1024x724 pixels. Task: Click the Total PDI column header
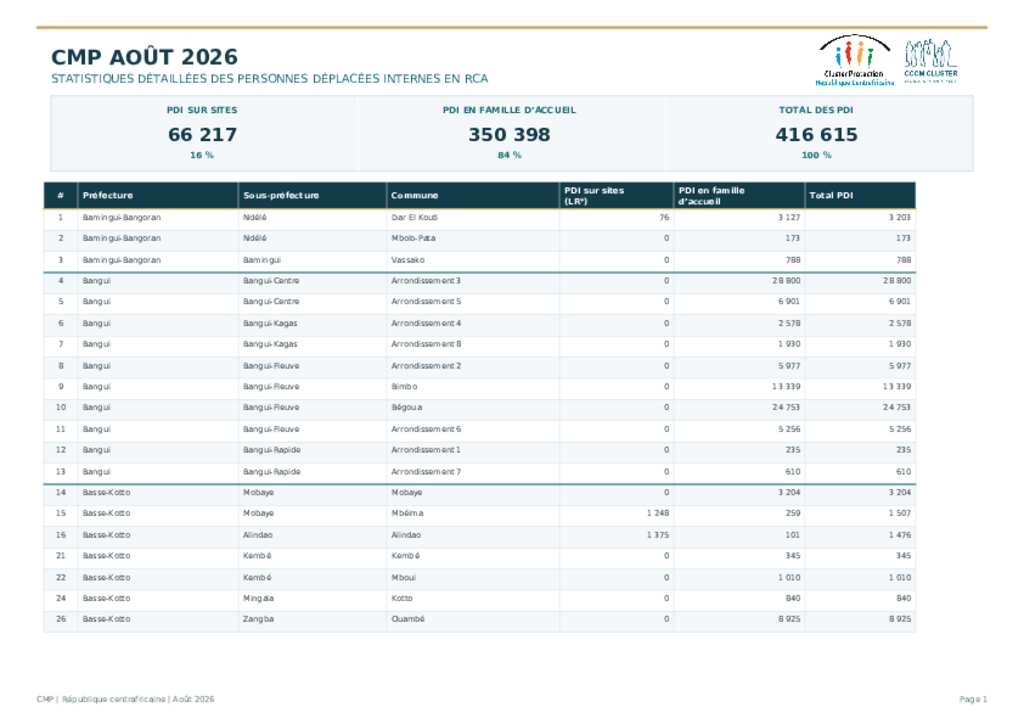(859, 195)
